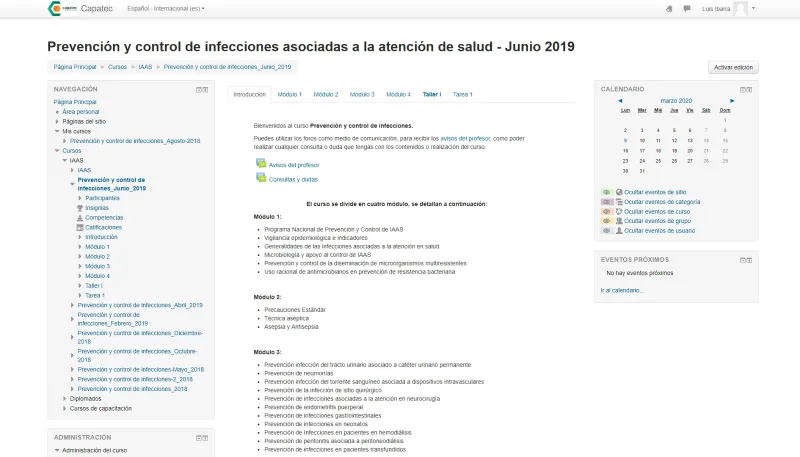Go to next month in calendar
800x457 pixels.
pos(732,101)
